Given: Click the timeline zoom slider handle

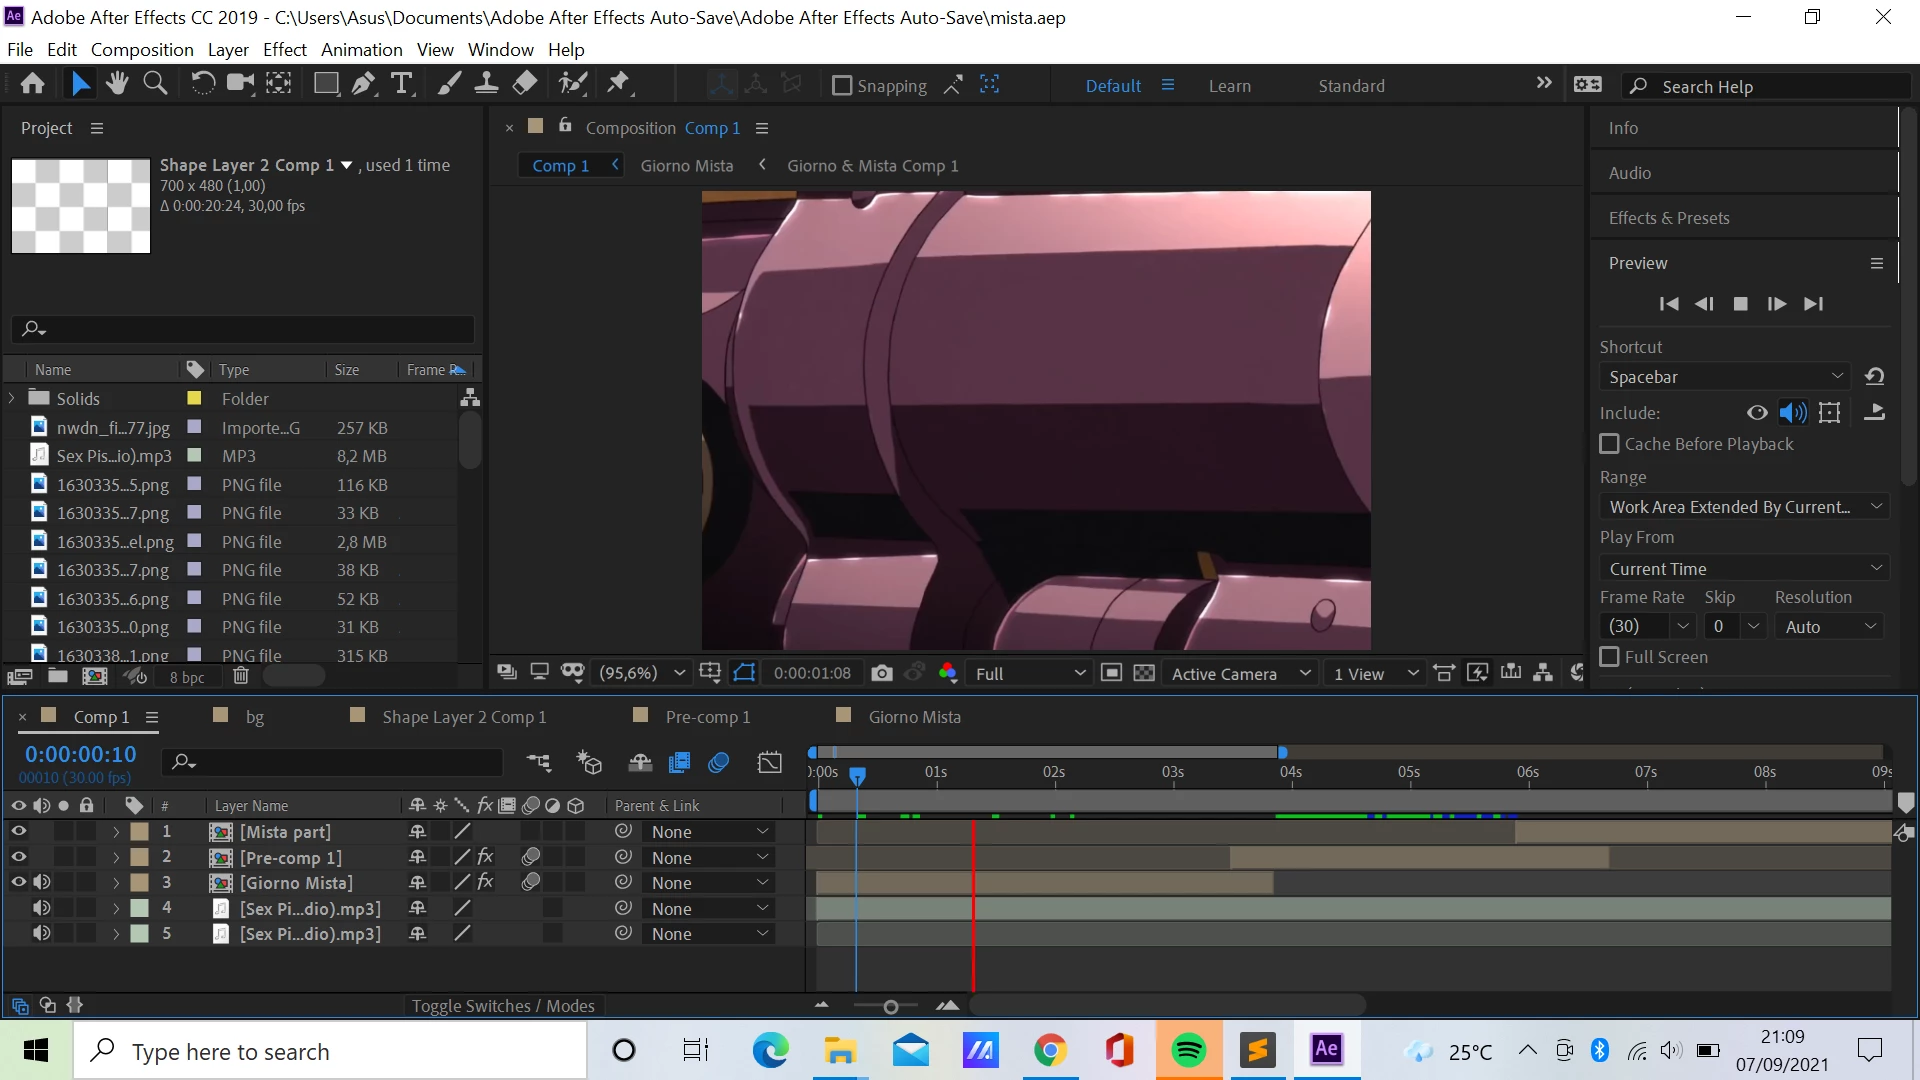Looking at the screenshot, I should 890,1007.
